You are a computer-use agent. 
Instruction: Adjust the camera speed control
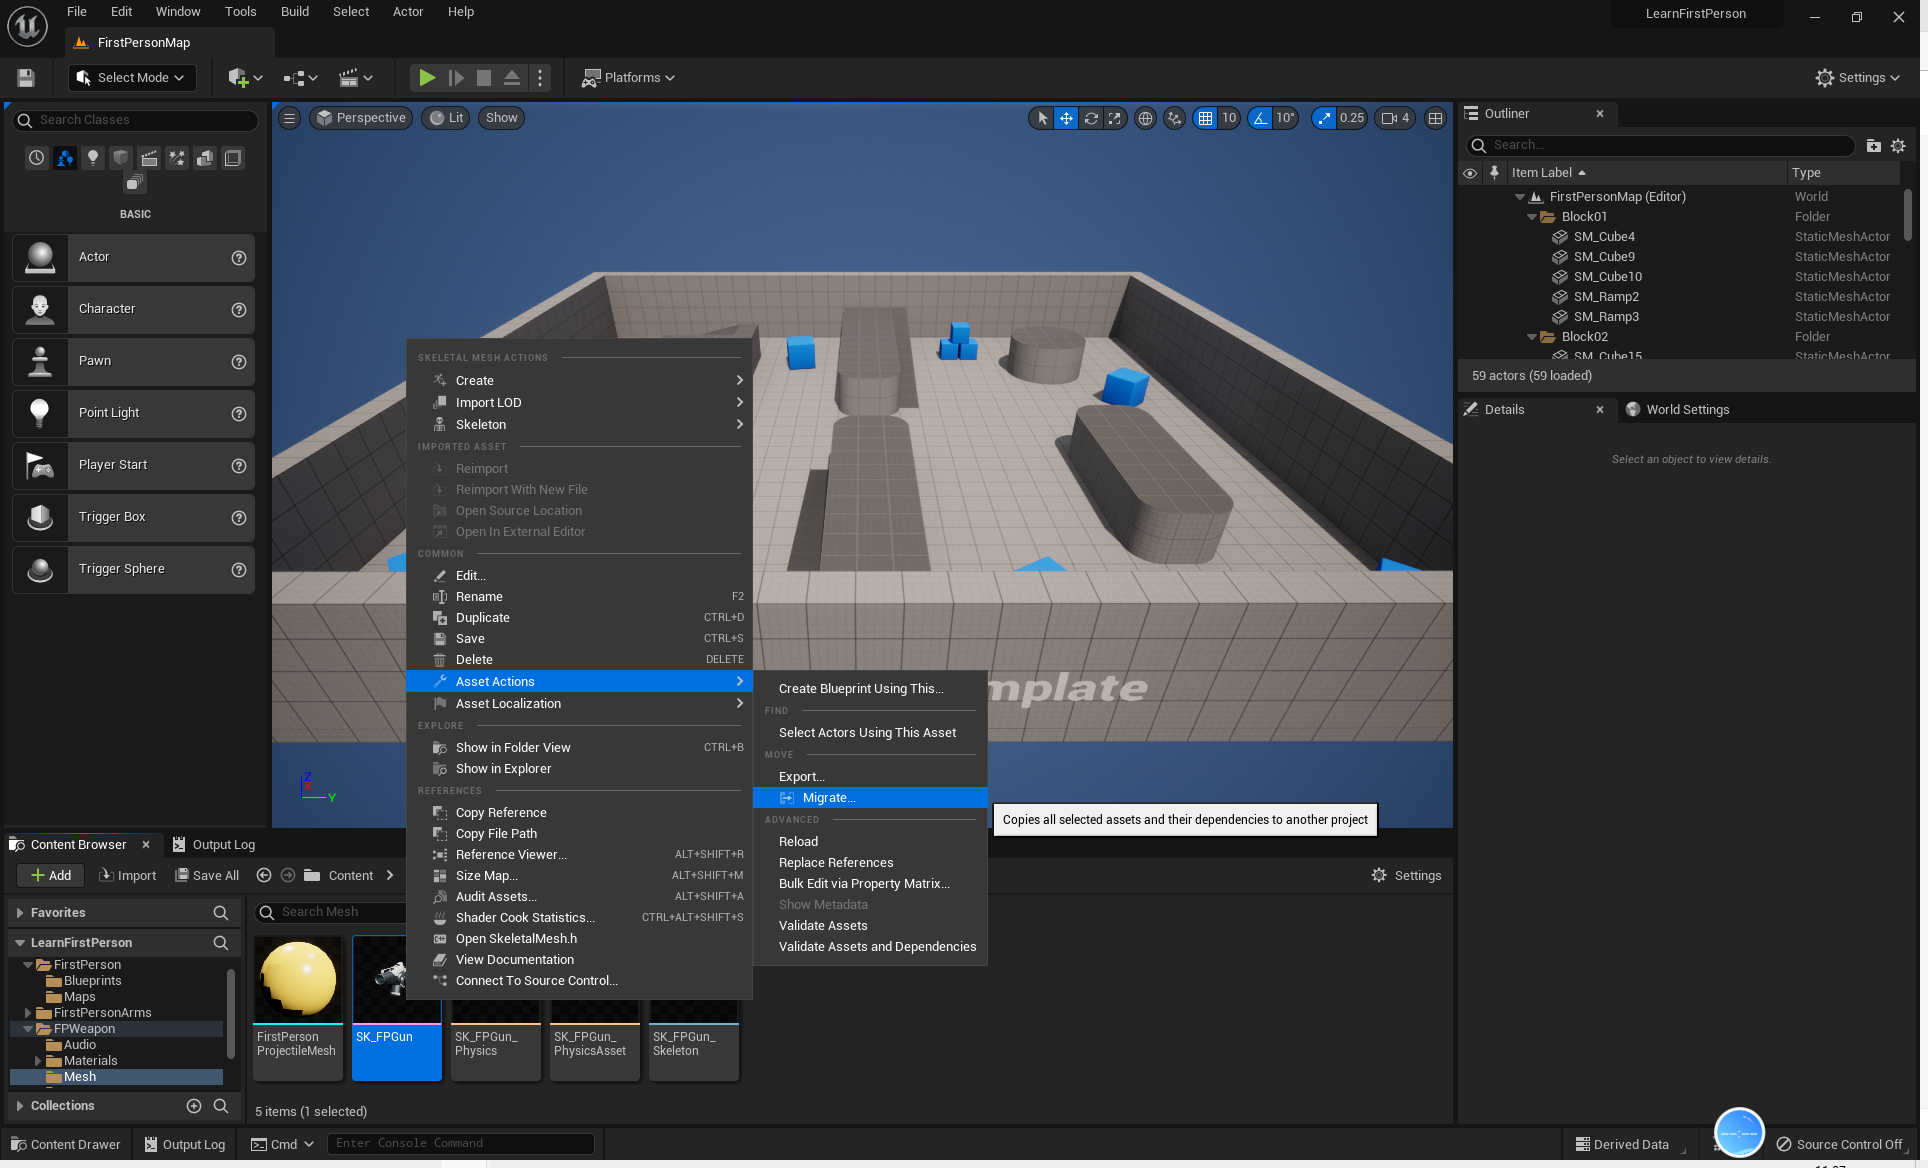pyautogui.click(x=1395, y=118)
